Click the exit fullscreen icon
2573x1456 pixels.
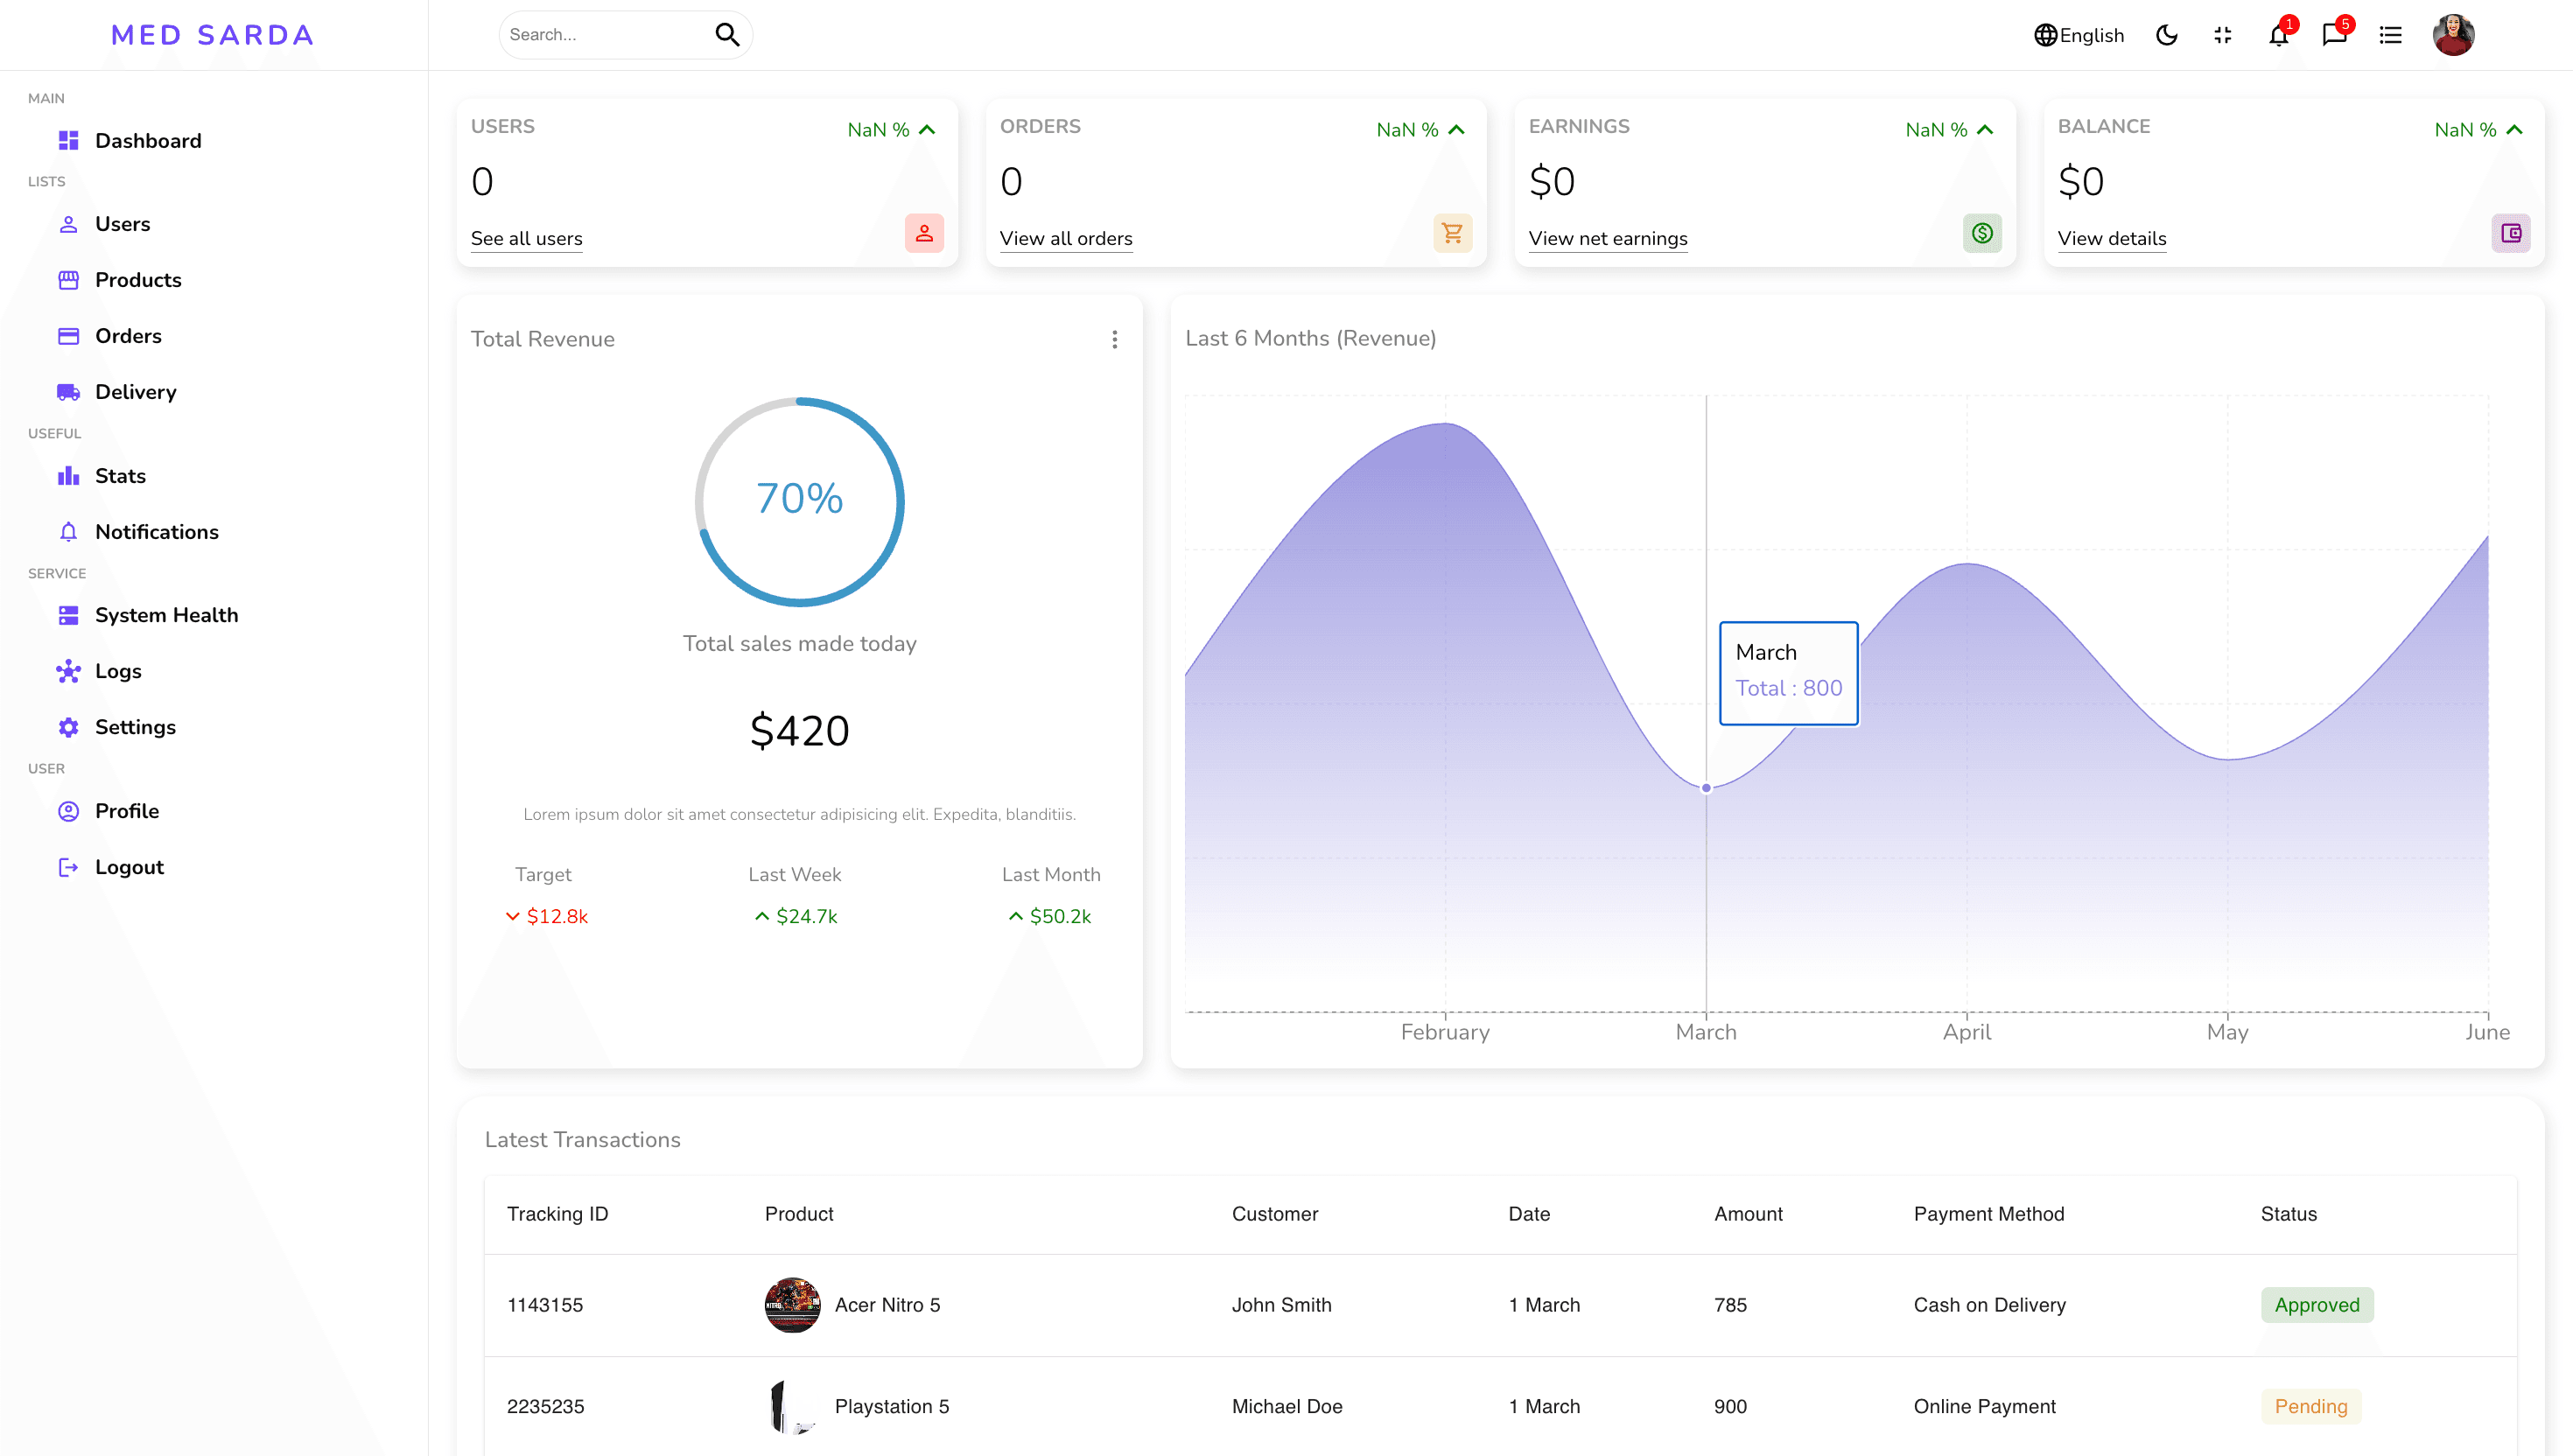coord(2222,35)
